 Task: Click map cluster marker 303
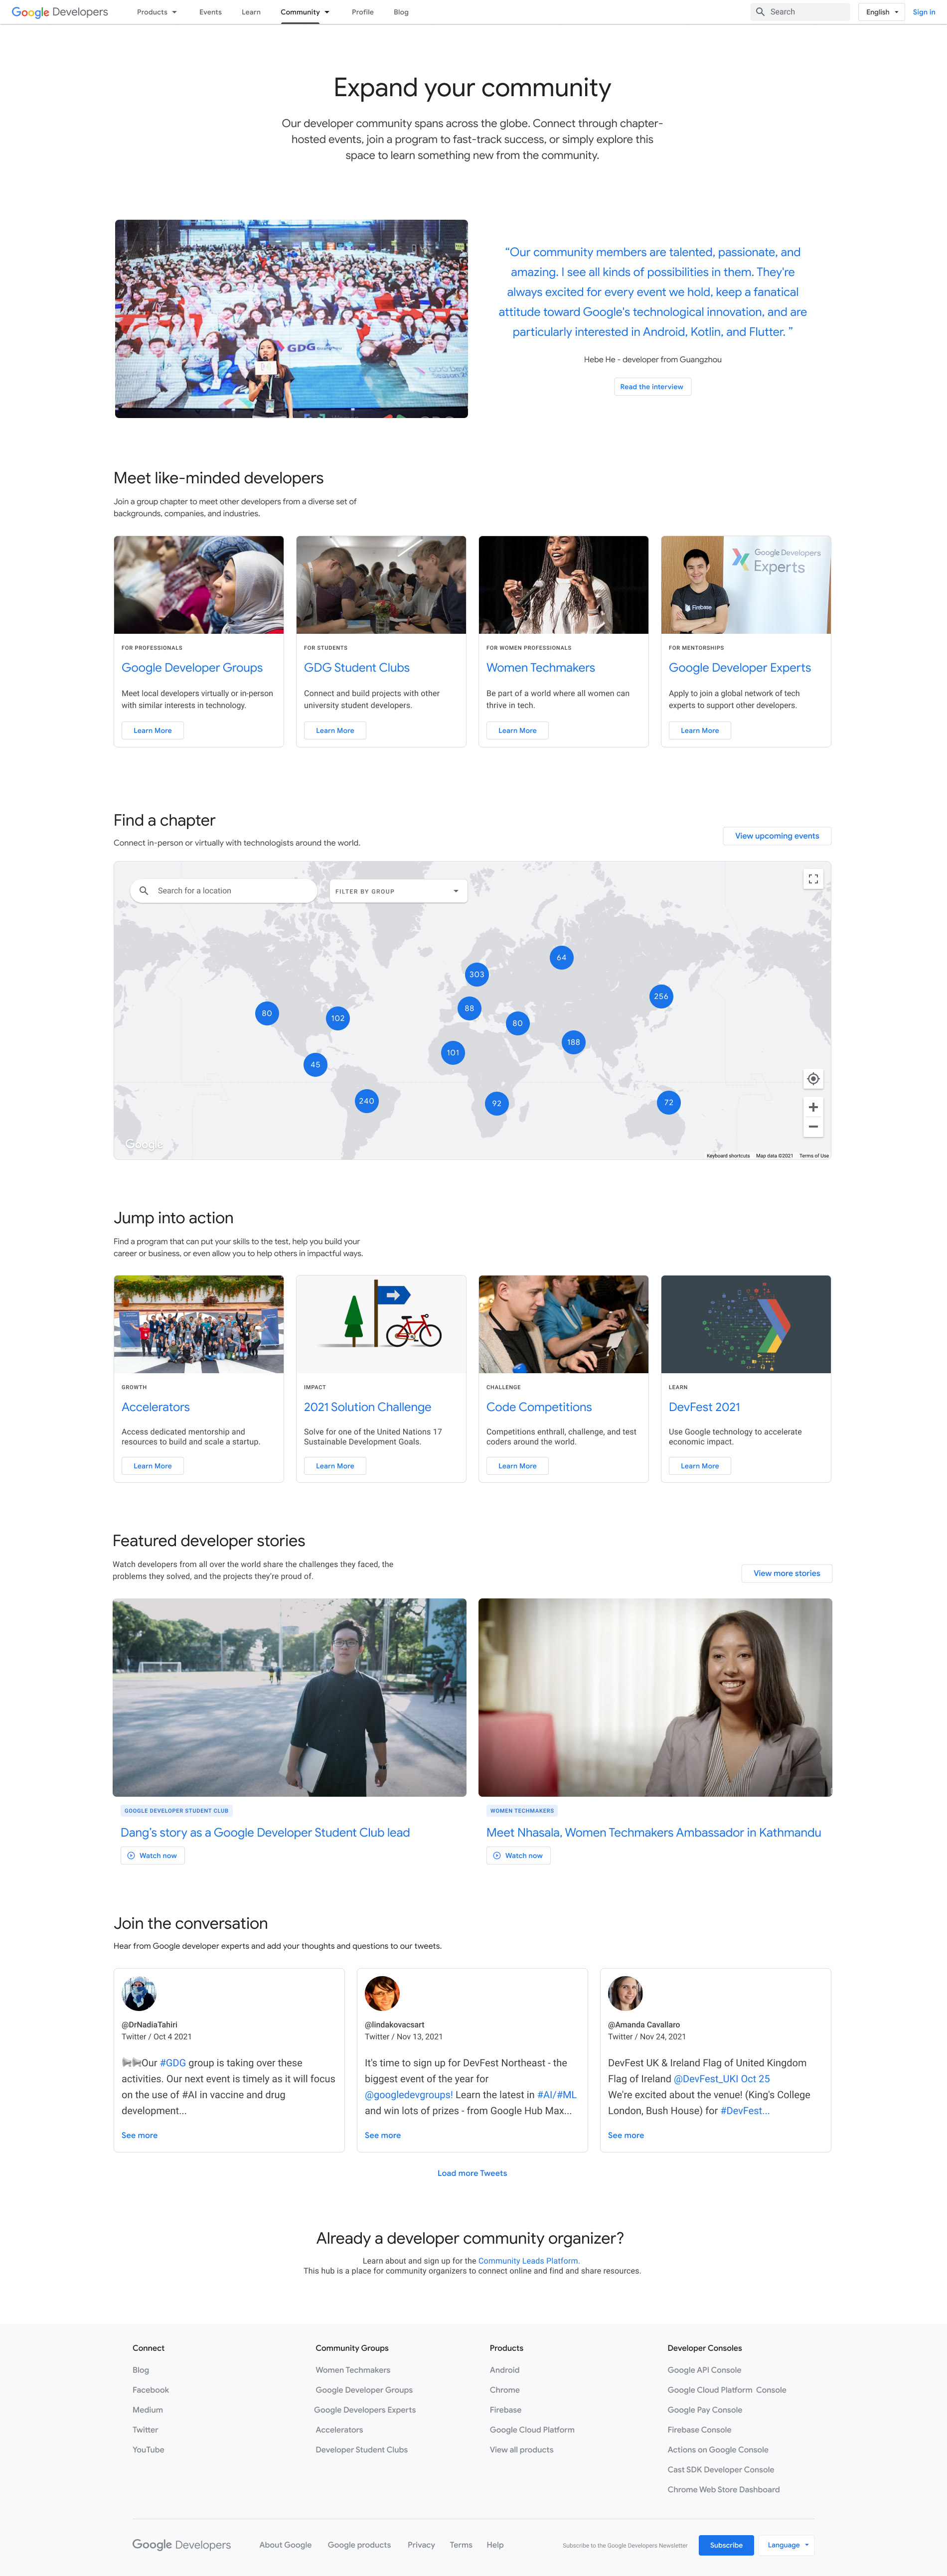click(477, 974)
